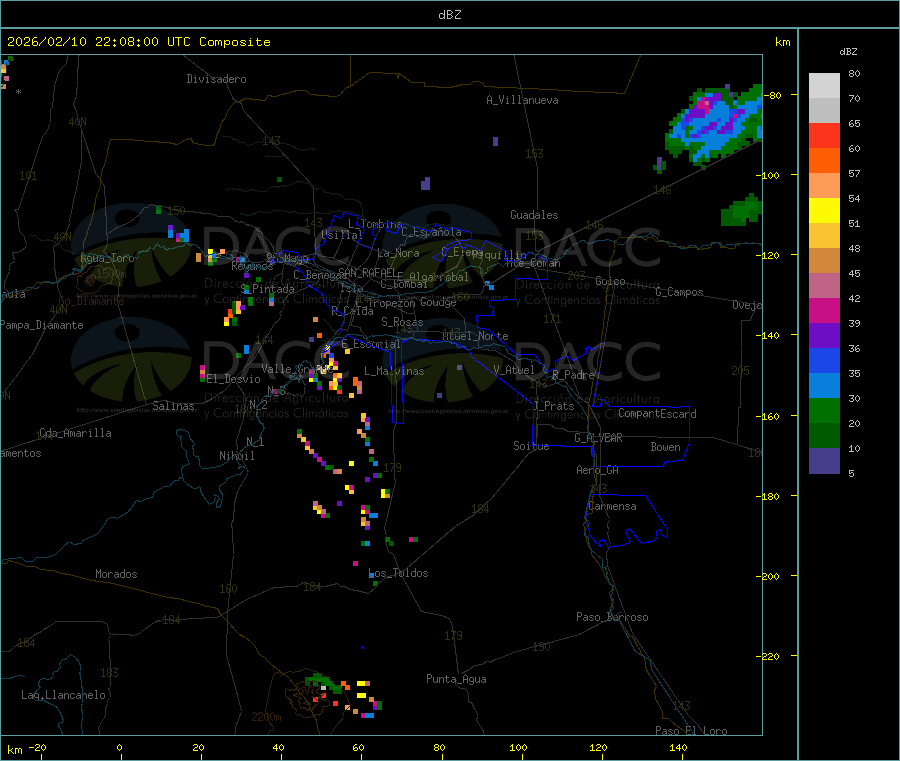Click the dBZ title at top
Viewport: 900px width, 761px height.
[449, 15]
